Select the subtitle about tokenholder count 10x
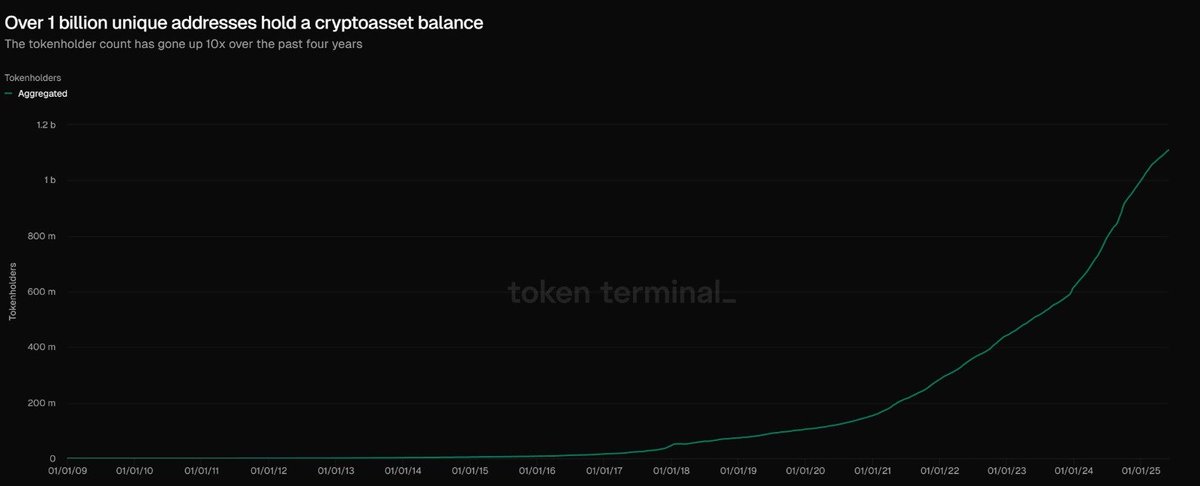 coord(183,45)
